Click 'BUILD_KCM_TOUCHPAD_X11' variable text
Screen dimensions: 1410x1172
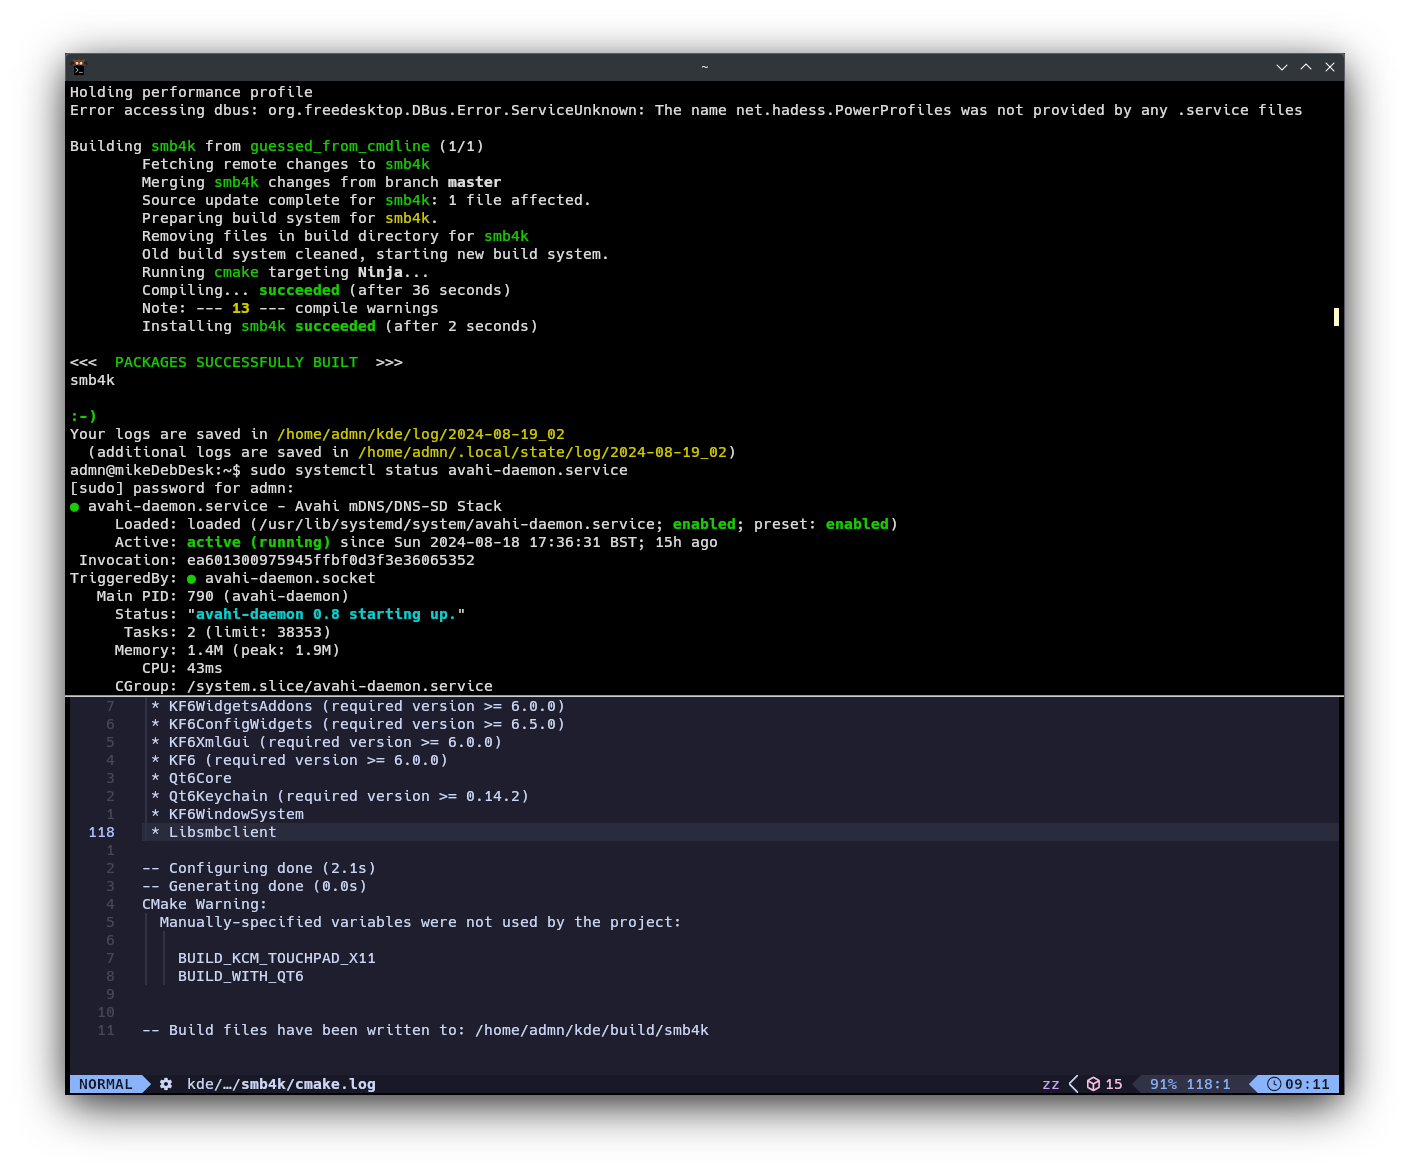[277, 958]
